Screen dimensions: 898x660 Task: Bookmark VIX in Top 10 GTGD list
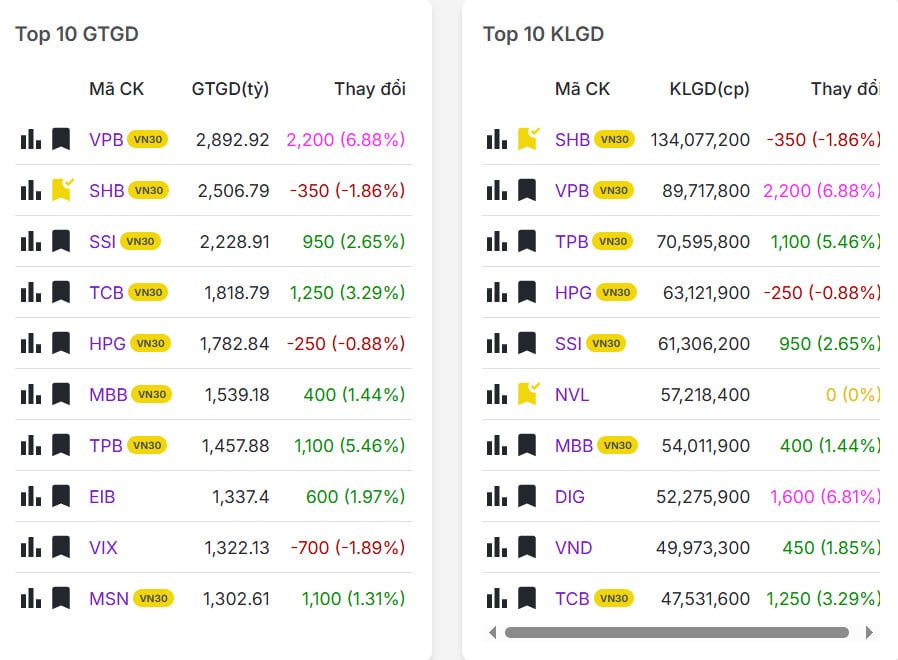click(x=61, y=547)
